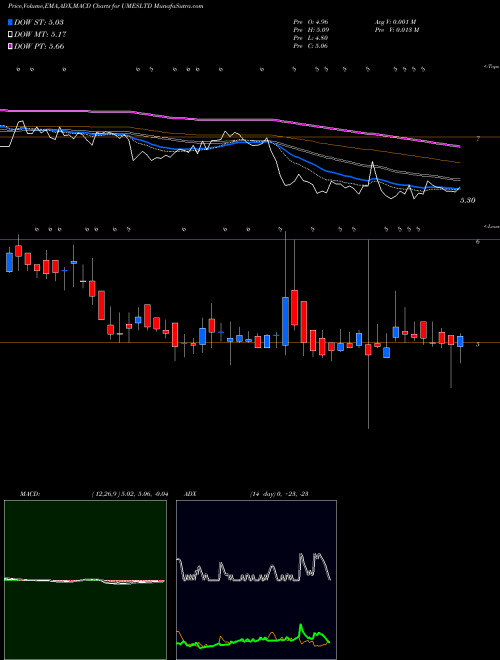Open the green MACD indicator chart
This screenshot has height=660, width=500.
coord(85,580)
